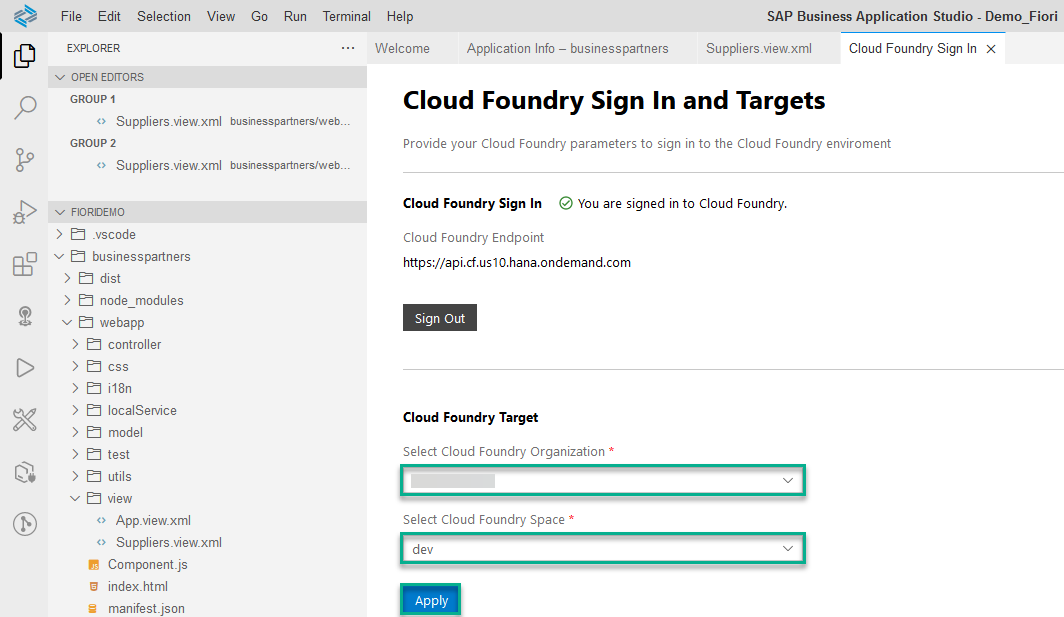The width and height of the screenshot is (1064, 617).
Task: Open the File menu
Action: pos(71,16)
